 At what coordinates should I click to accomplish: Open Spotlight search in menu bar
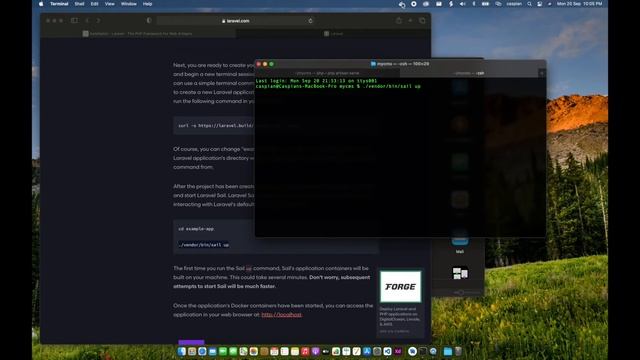[529, 4]
